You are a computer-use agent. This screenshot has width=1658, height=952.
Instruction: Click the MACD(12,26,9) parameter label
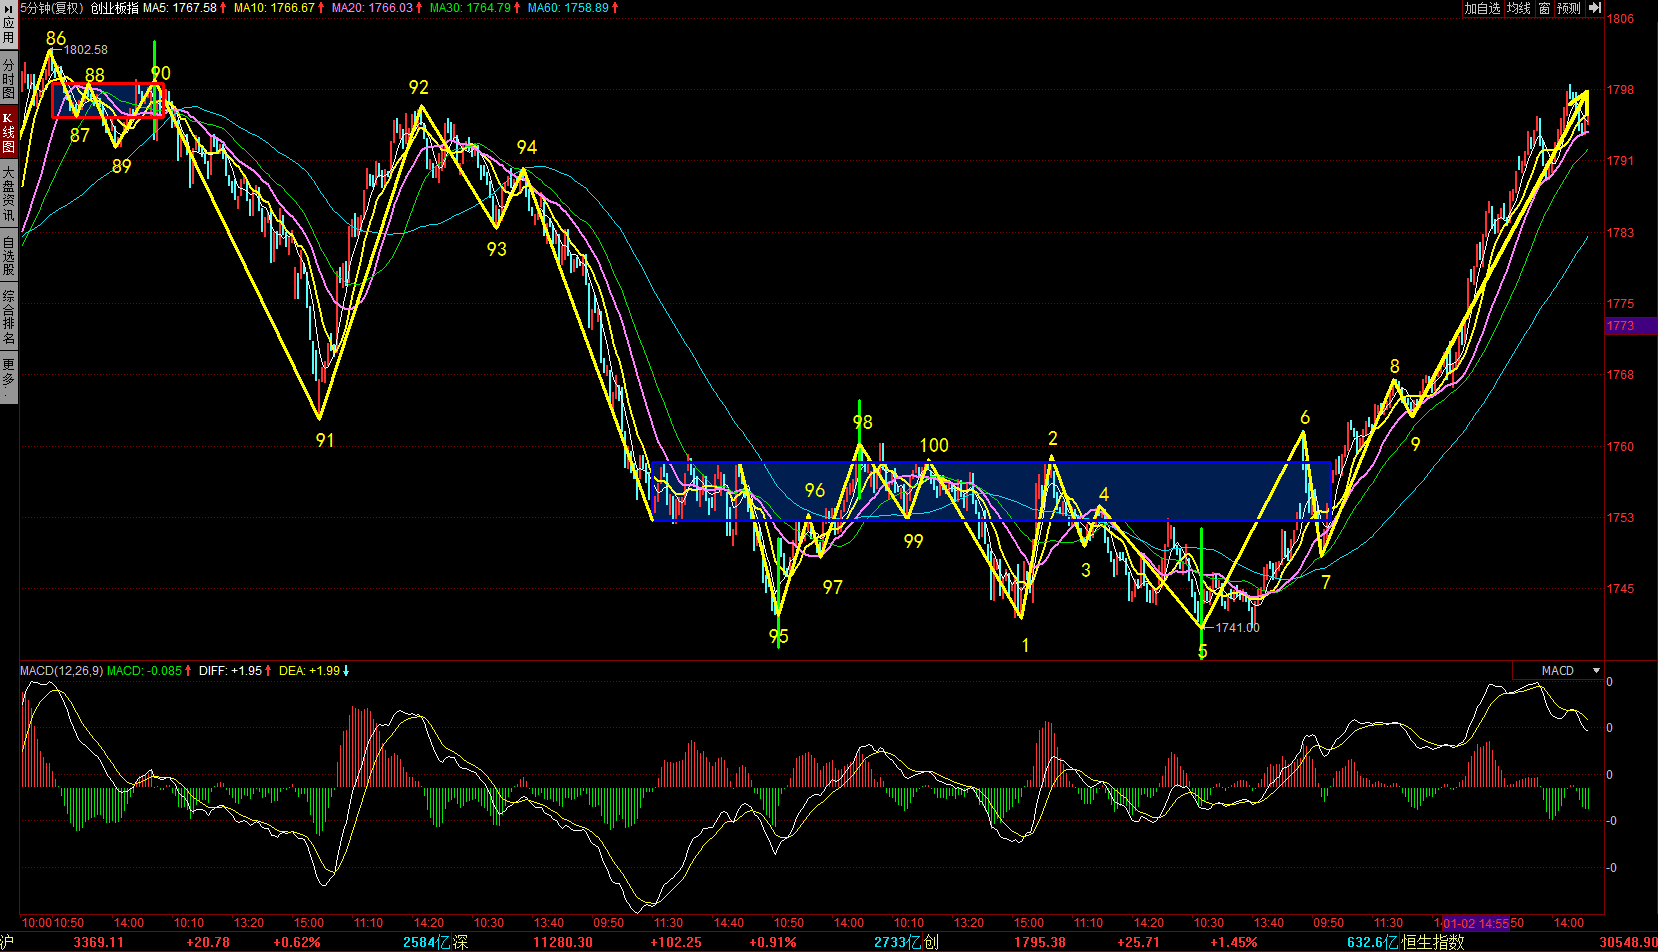click(61, 671)
